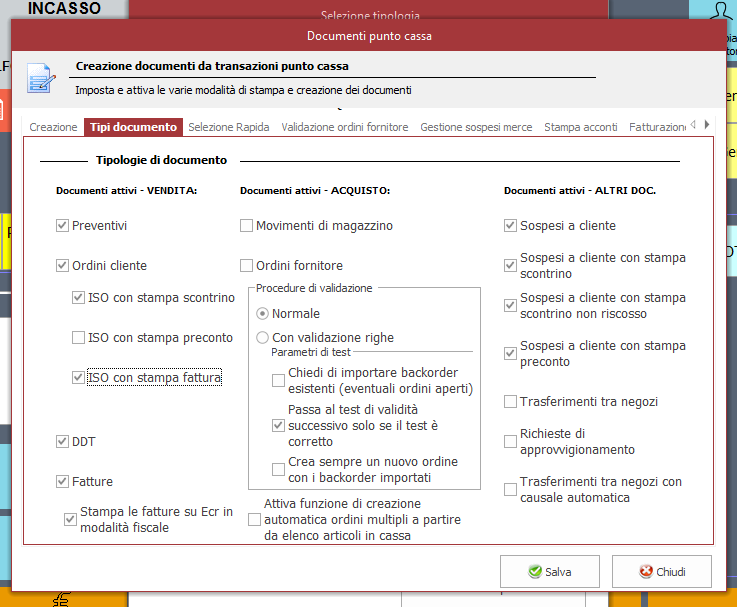Check Richieste di approvvigionamento option
The height and width of the screenshot is (607, 737).
point(511,442)
